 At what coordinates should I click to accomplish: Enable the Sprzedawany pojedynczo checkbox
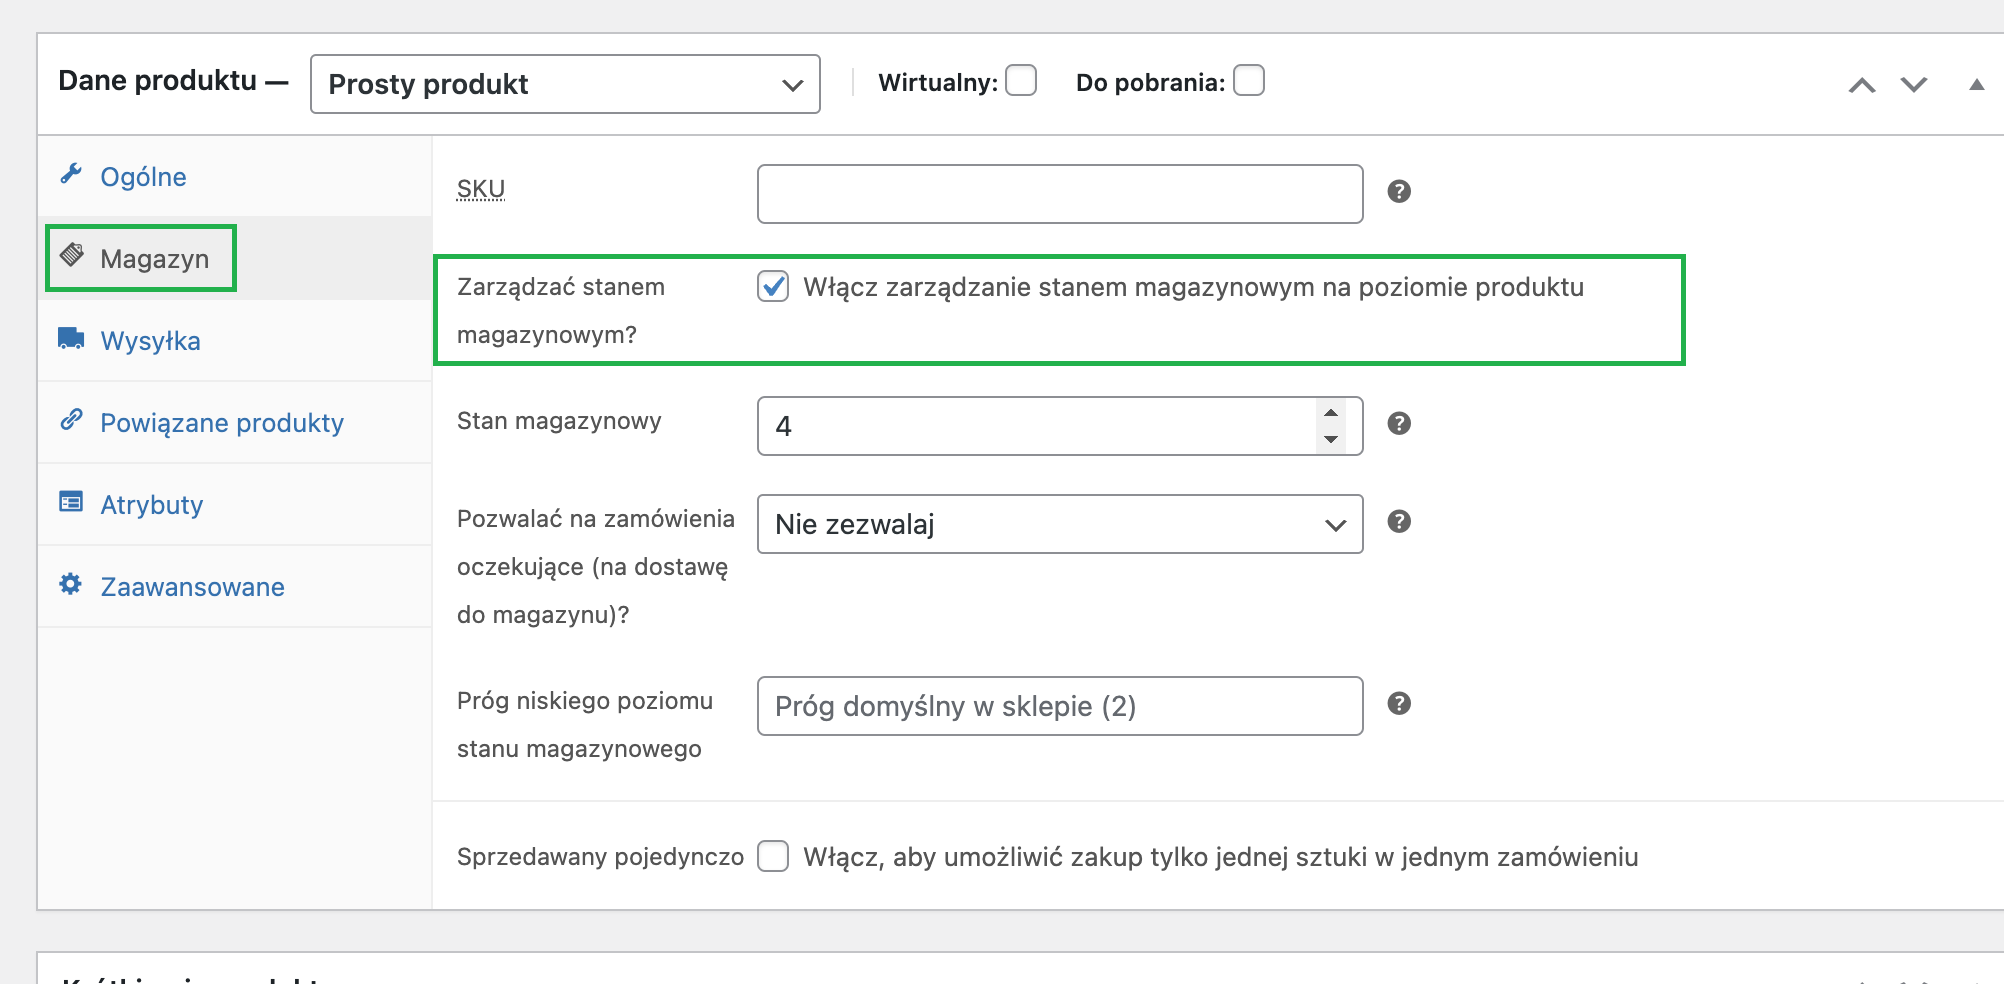pos(772,857)
